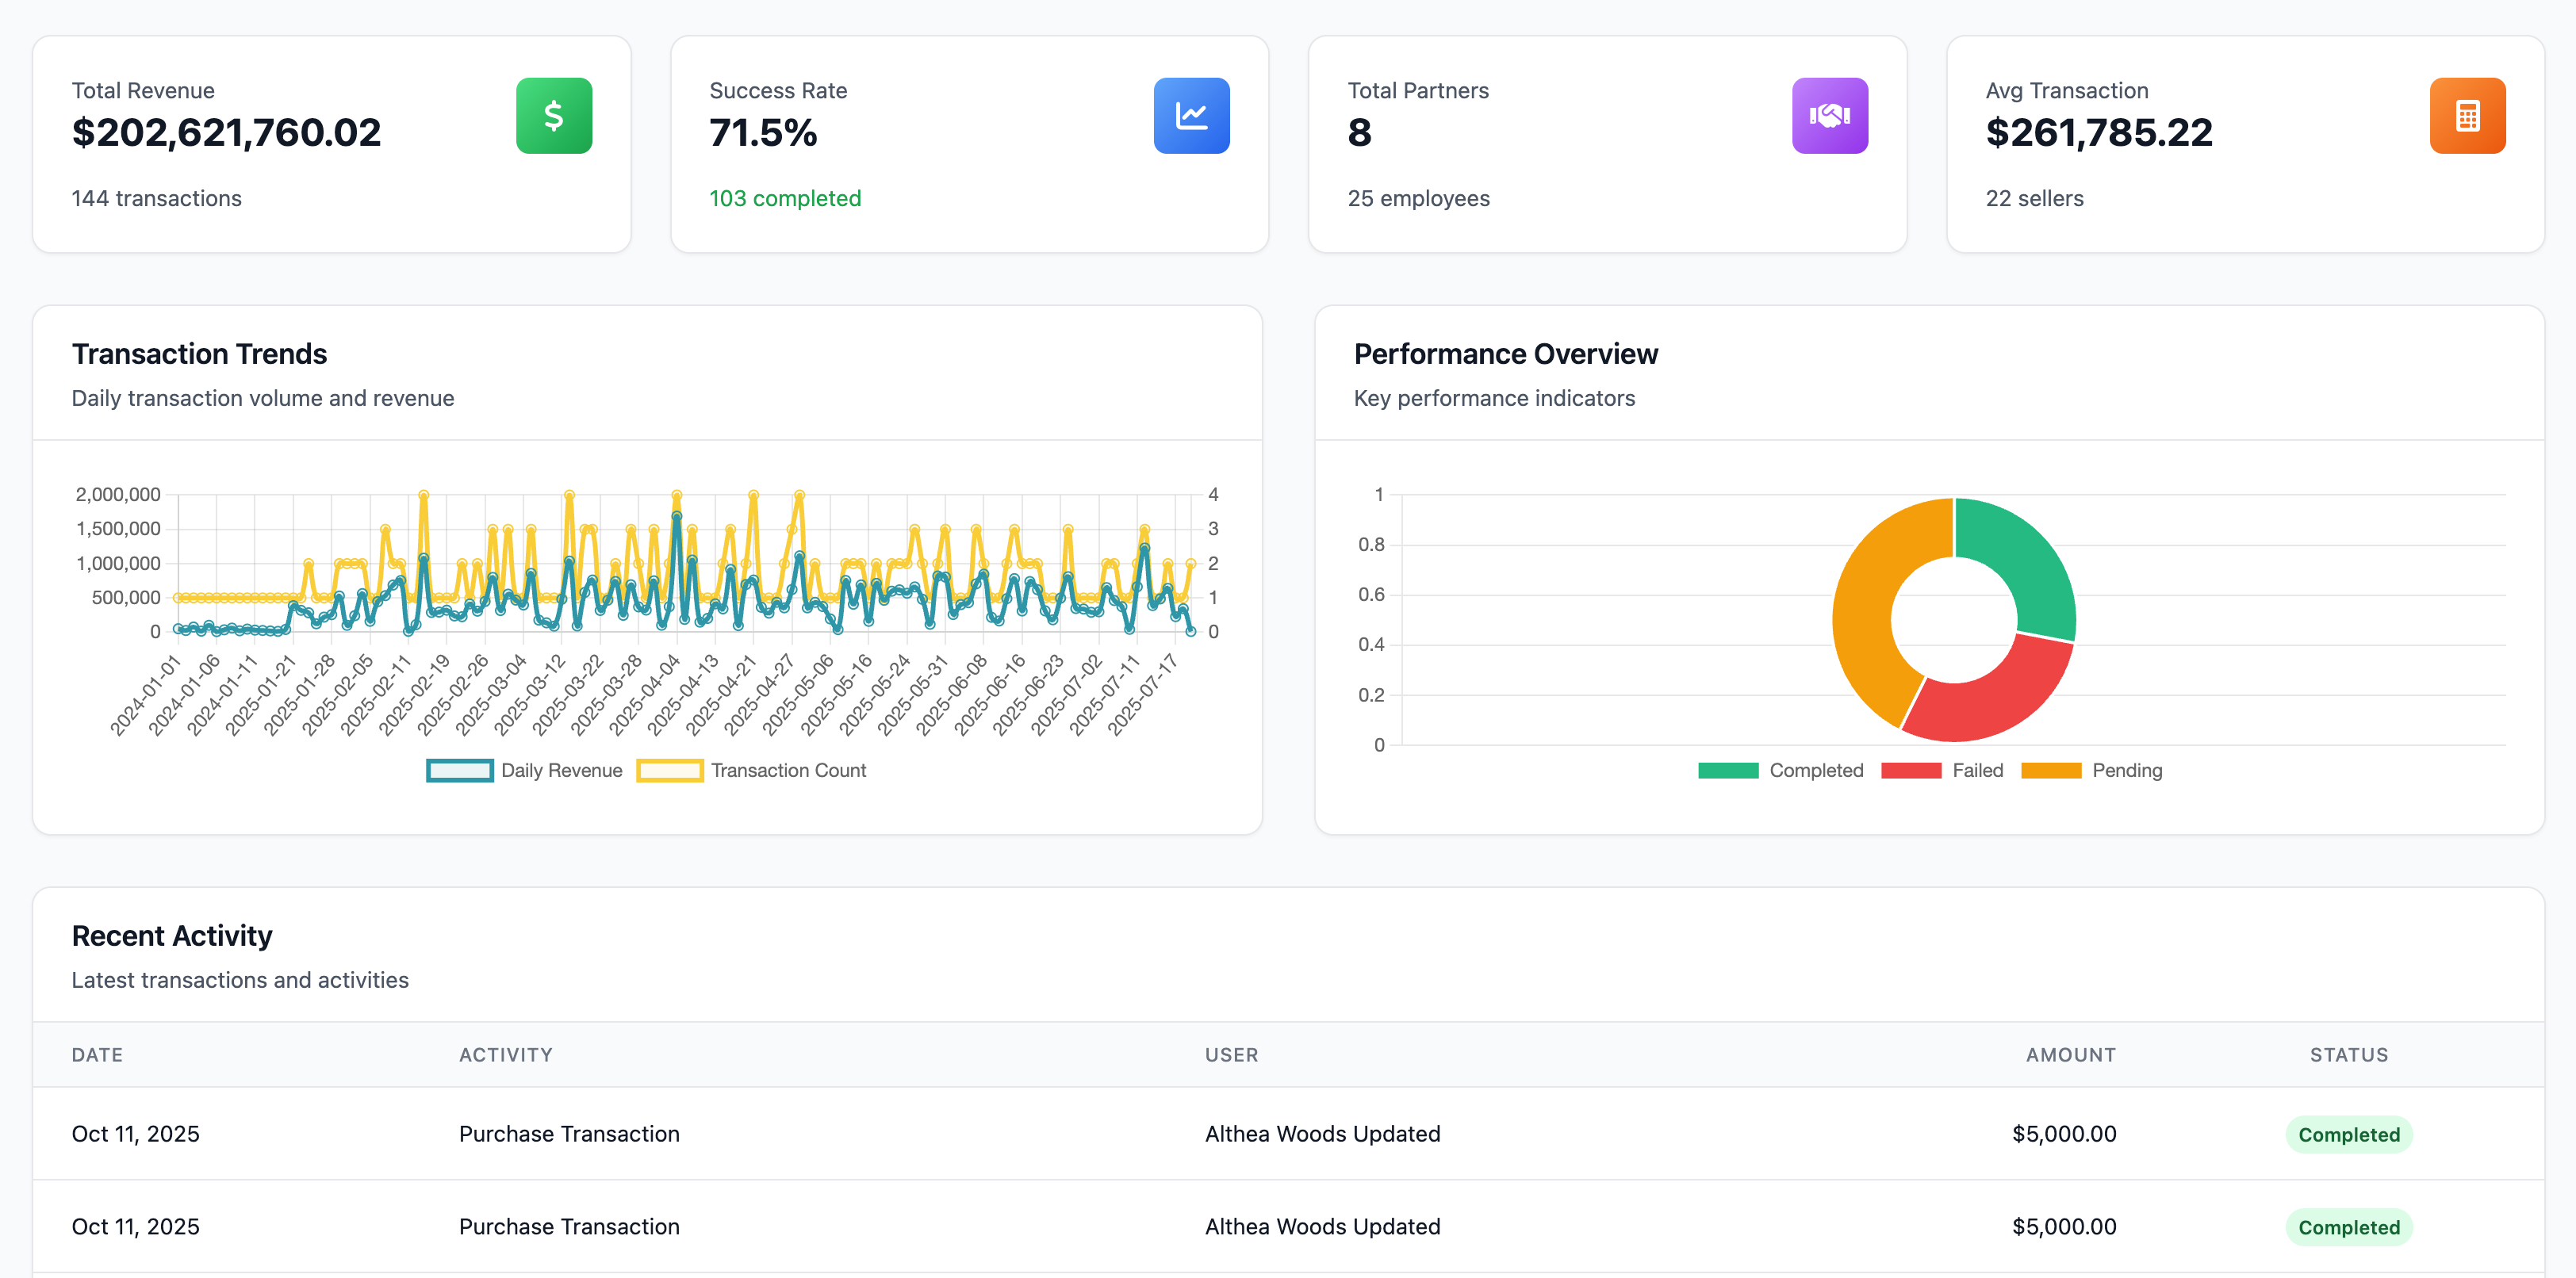The image size is (2576, 1278).
Task: Toggle the Transaction Count series visibility
Action: coord(788,770)
